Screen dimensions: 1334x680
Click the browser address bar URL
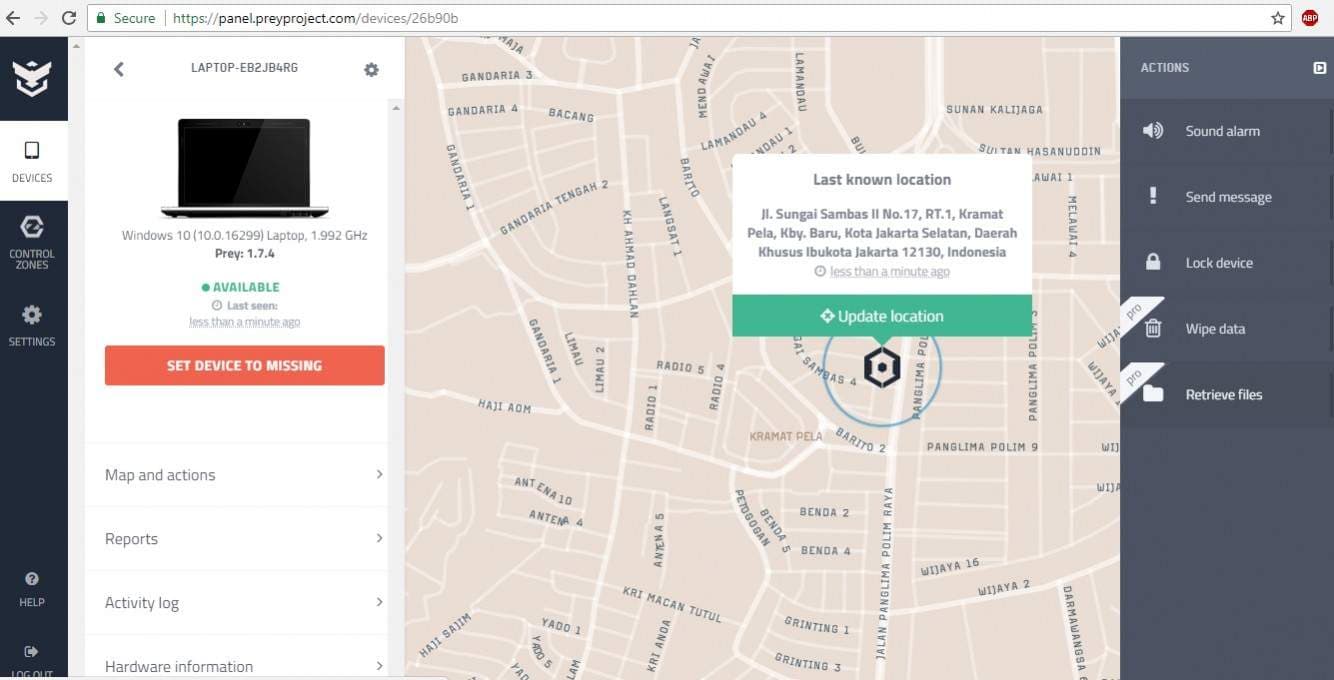pos(316,18)
